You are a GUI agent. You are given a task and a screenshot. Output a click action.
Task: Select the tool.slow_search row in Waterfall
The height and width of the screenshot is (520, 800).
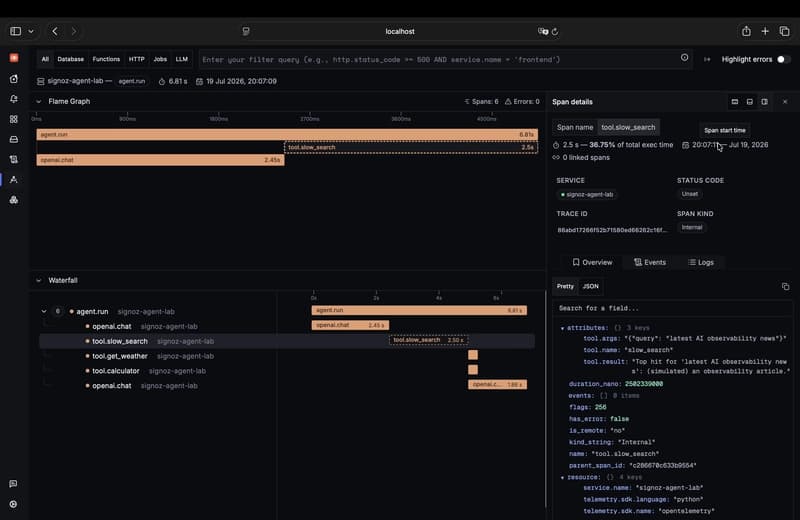(x=287, y=341)
